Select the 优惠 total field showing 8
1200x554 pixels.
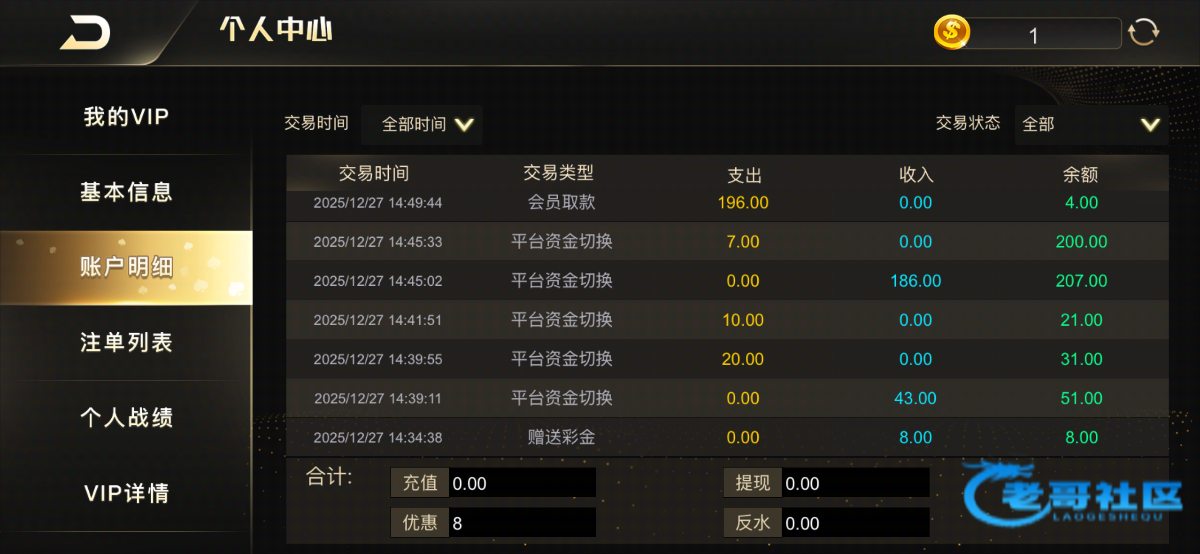(521, 523)
